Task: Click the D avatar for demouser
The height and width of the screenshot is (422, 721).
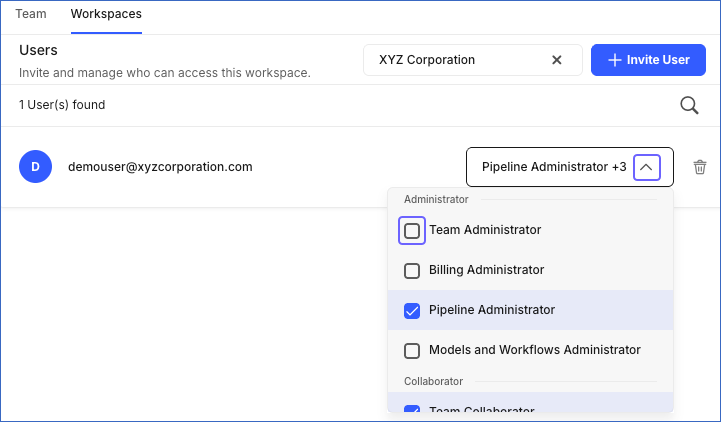Action: pos(35,166)
